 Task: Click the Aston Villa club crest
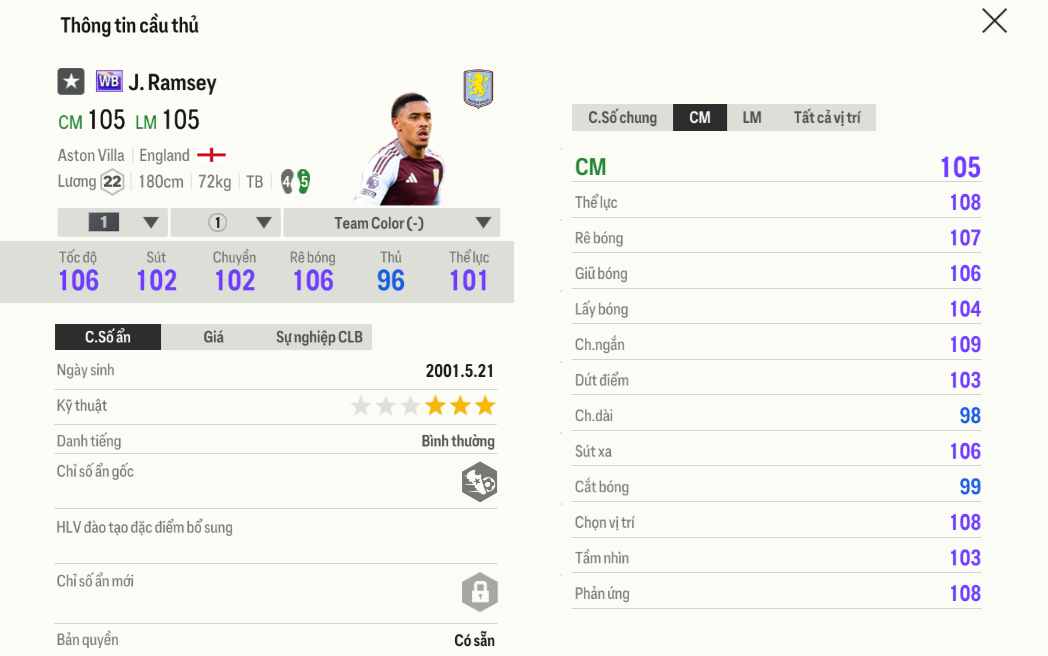coord(478,88)
